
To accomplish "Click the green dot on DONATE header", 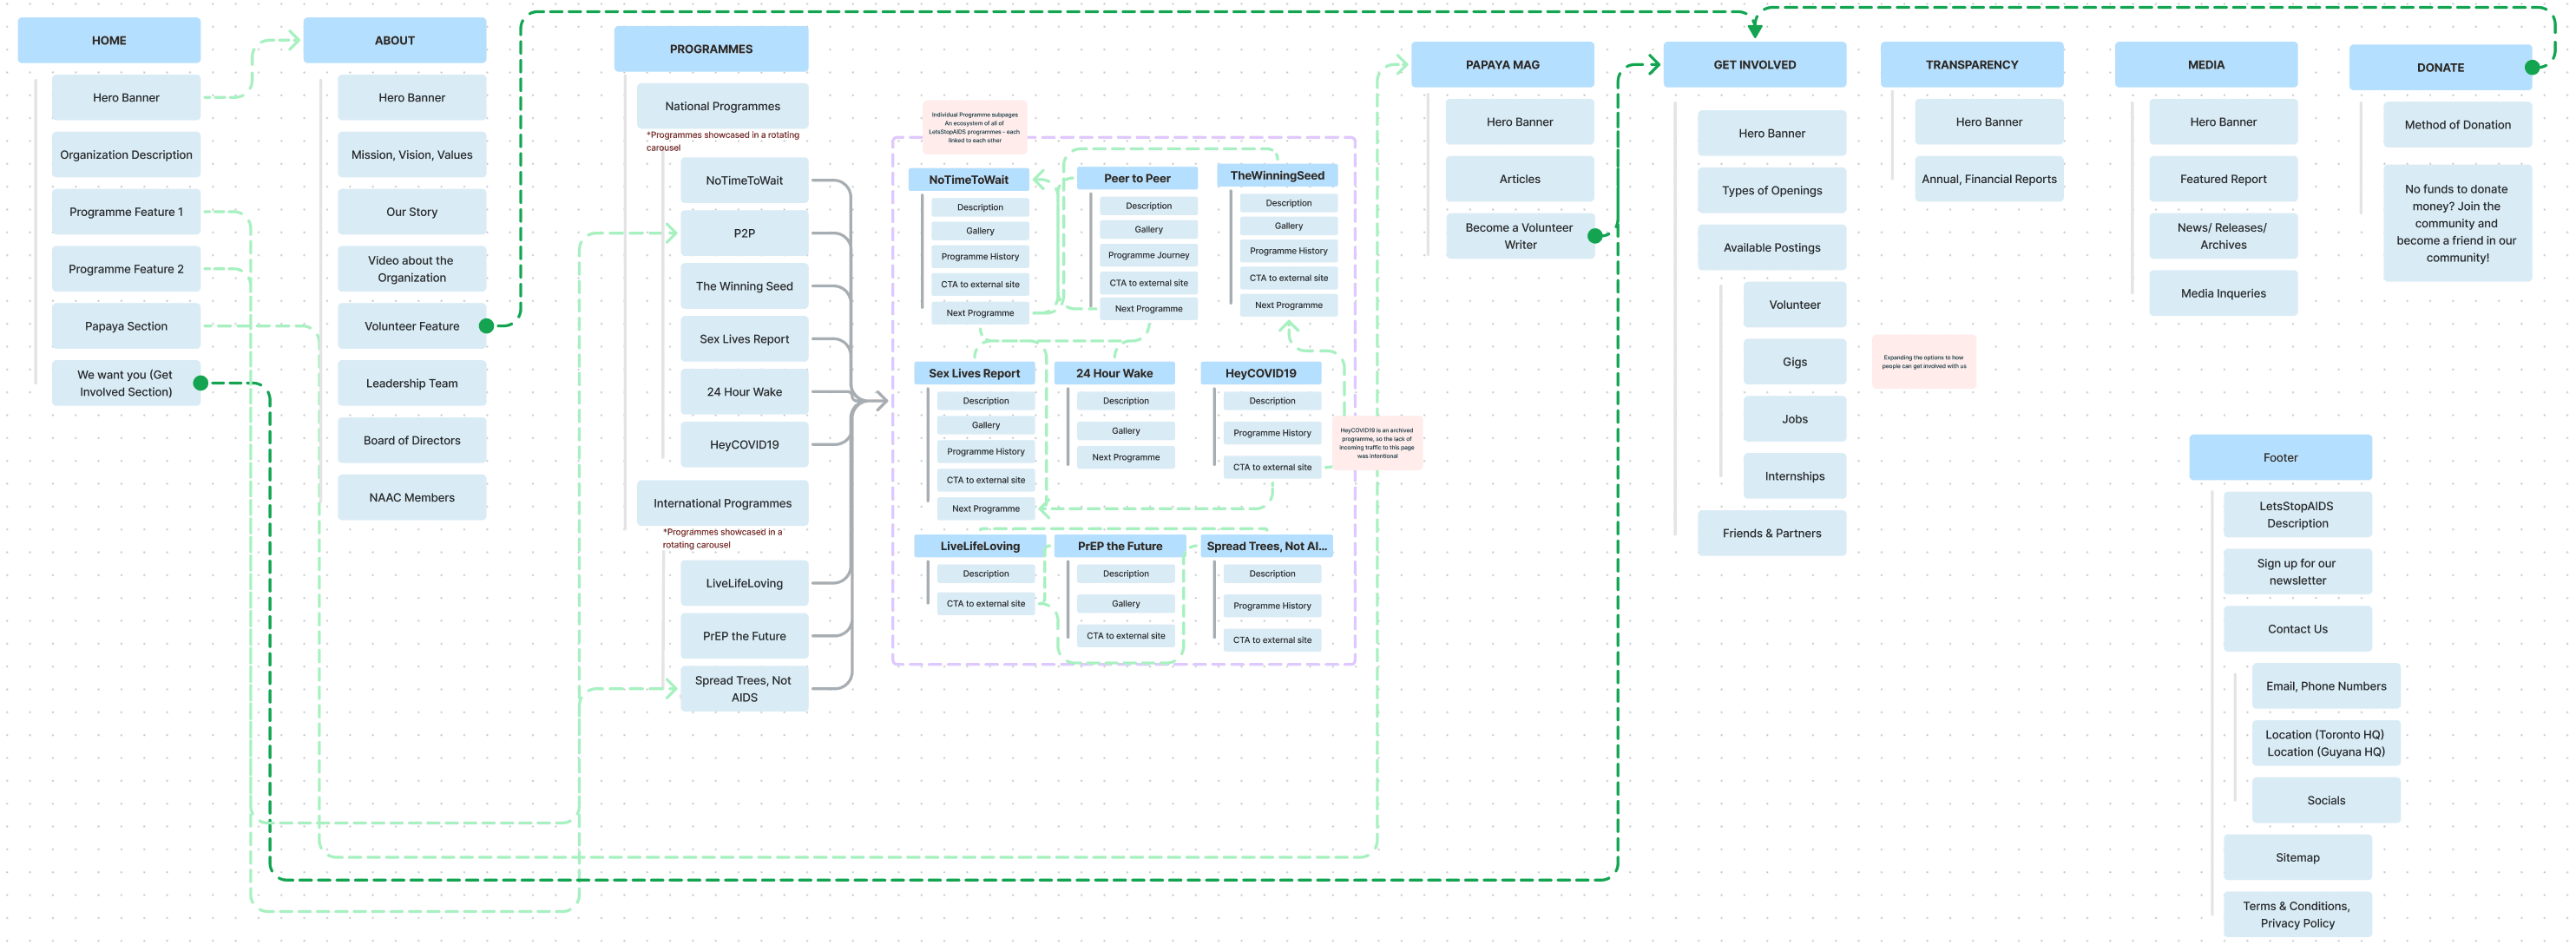I will coord(2531,68).
